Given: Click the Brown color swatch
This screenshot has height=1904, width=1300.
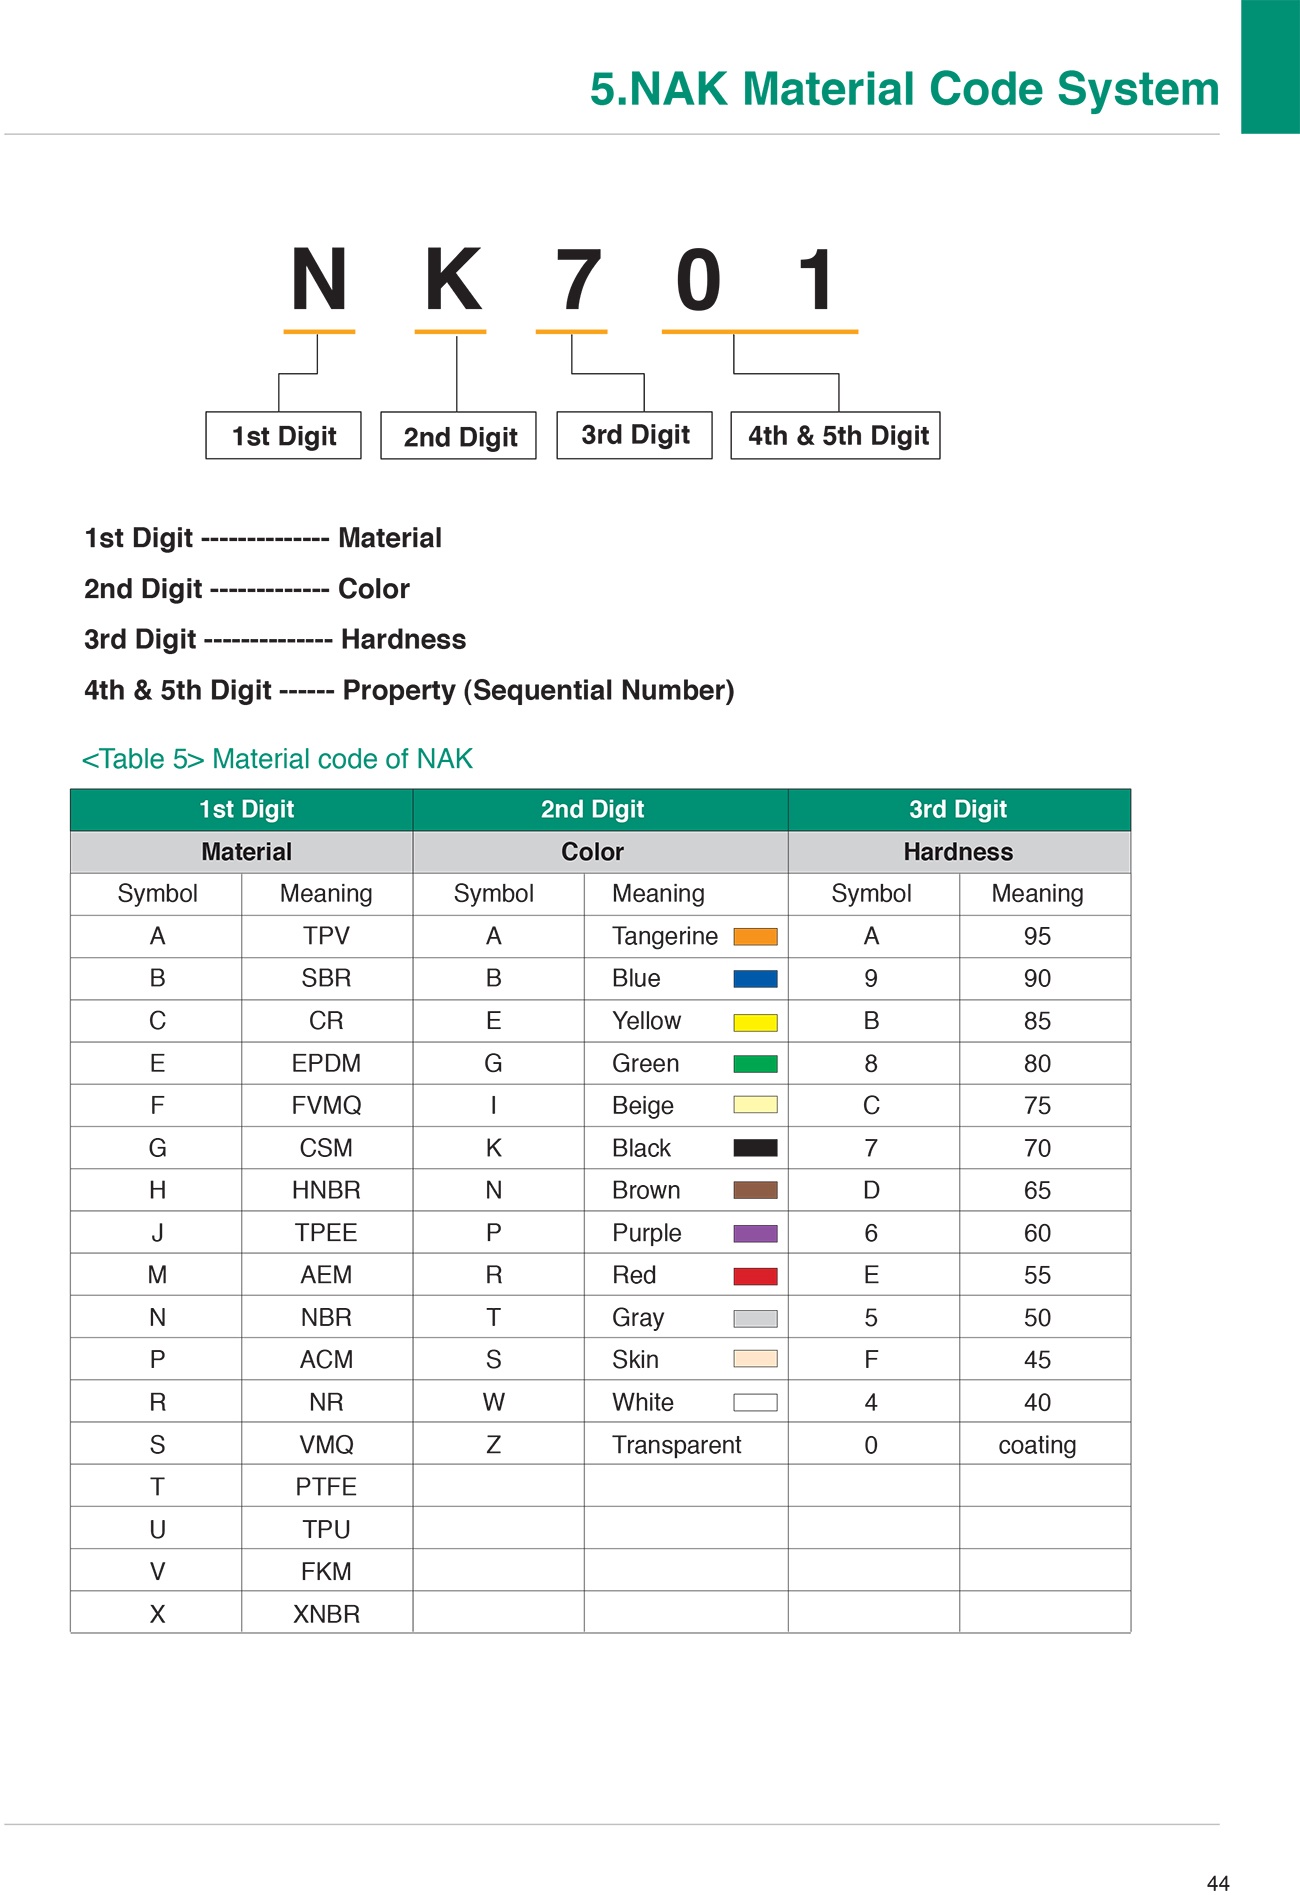Looking at the screenshot, I should [755, 1190].
